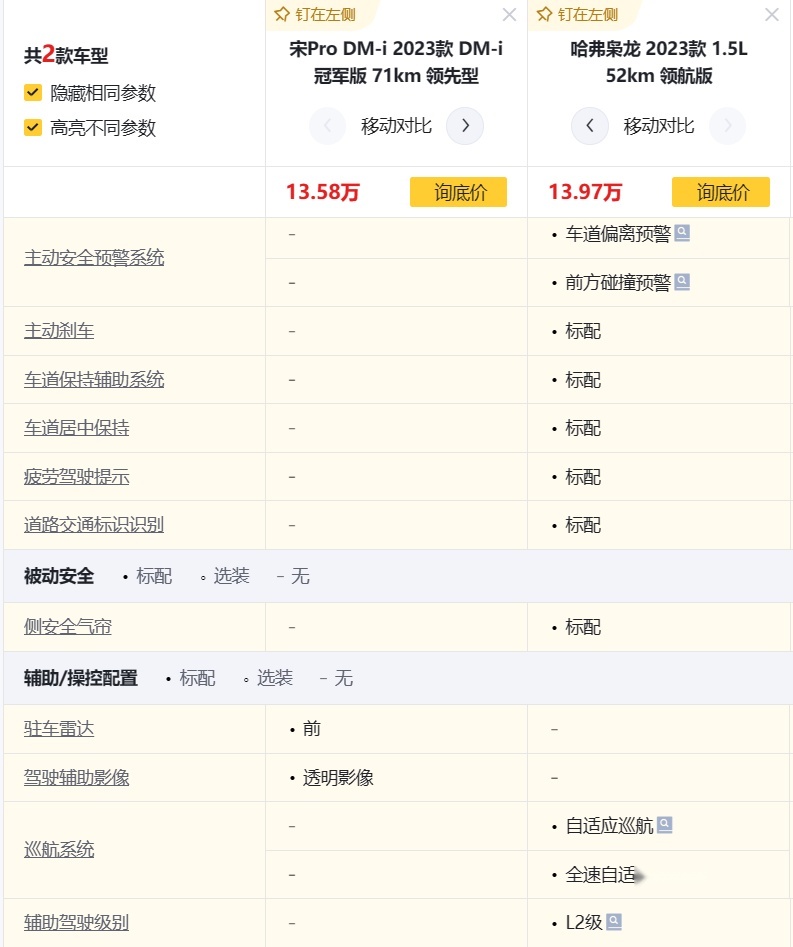Open 驾驶辅助影像 parameter link
This screenshot has height=947, width=793.
[x=77, y=777]
